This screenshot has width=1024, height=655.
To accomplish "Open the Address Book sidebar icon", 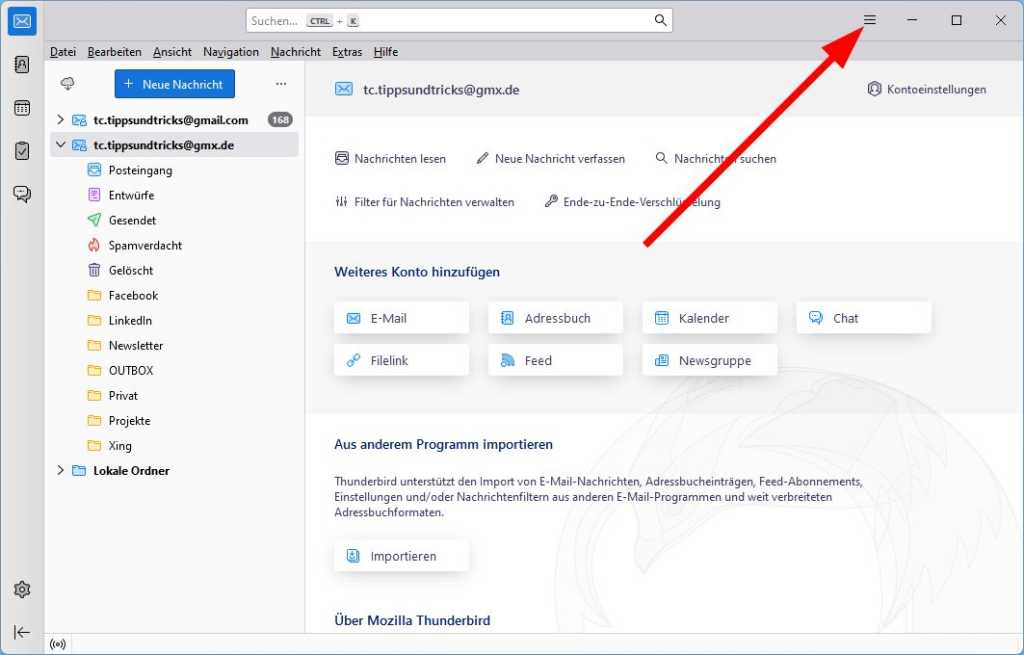I will [x=22, y=64].
